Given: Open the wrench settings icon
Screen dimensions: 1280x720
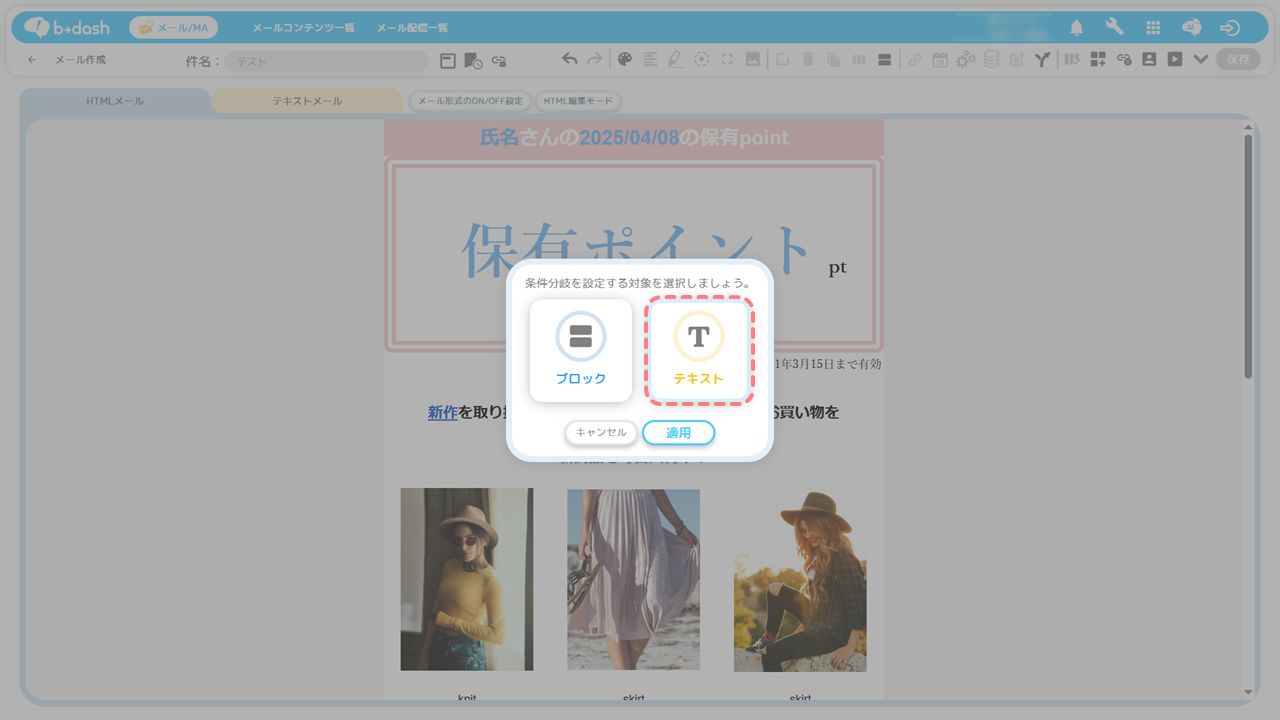Looking at the screenshot, I should click(1115, 28).
